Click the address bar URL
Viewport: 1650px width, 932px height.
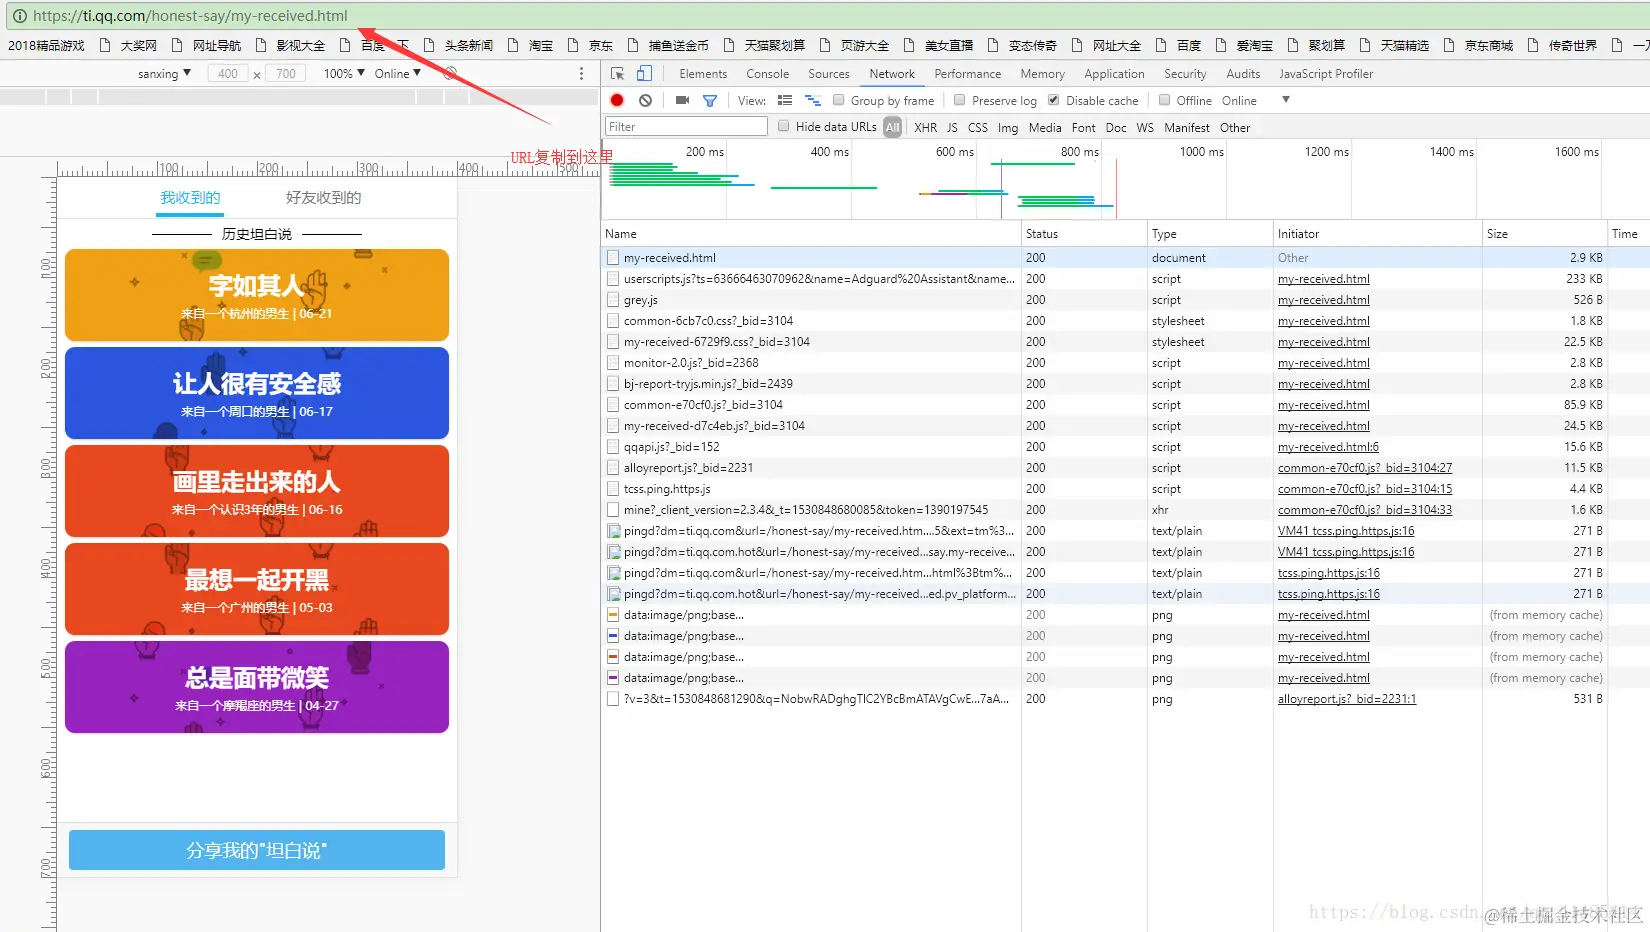190,16
